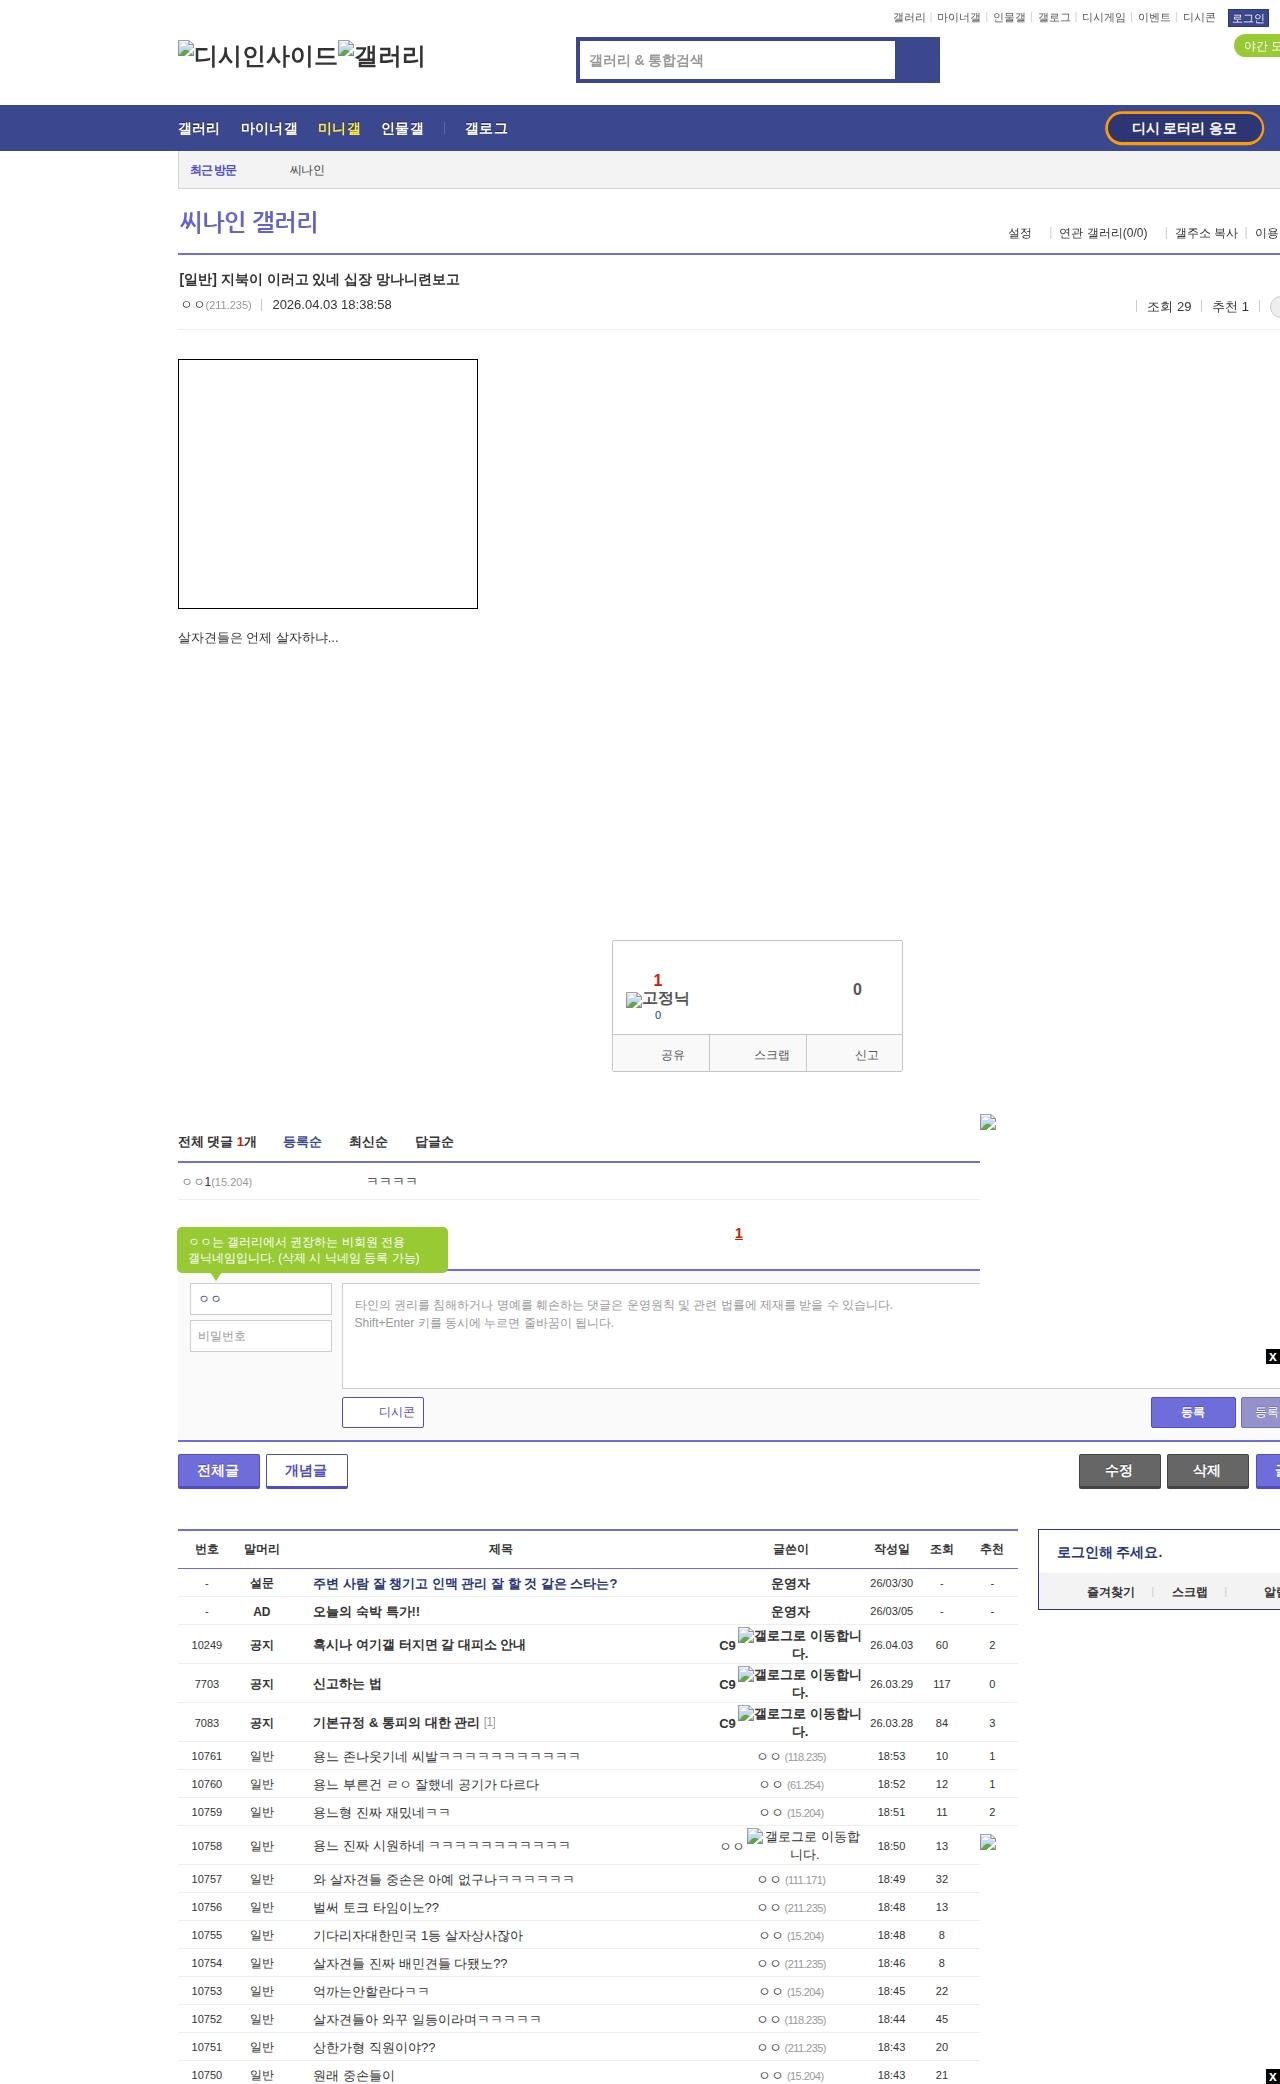
Task: Open post 10759 용ㄴ형 진짜 재밌네
Action: tap(381, 1813)
